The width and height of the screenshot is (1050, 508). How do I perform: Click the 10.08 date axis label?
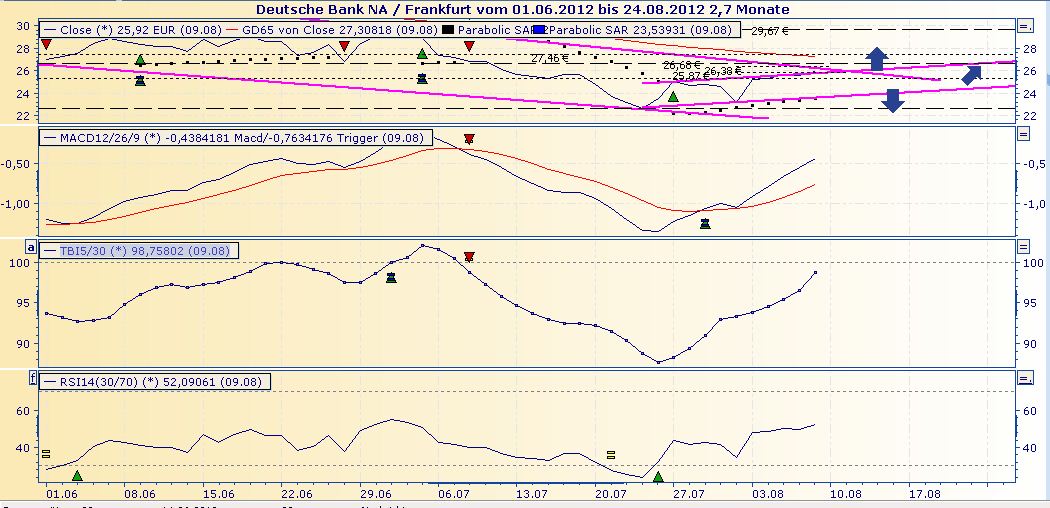(846, 494)
